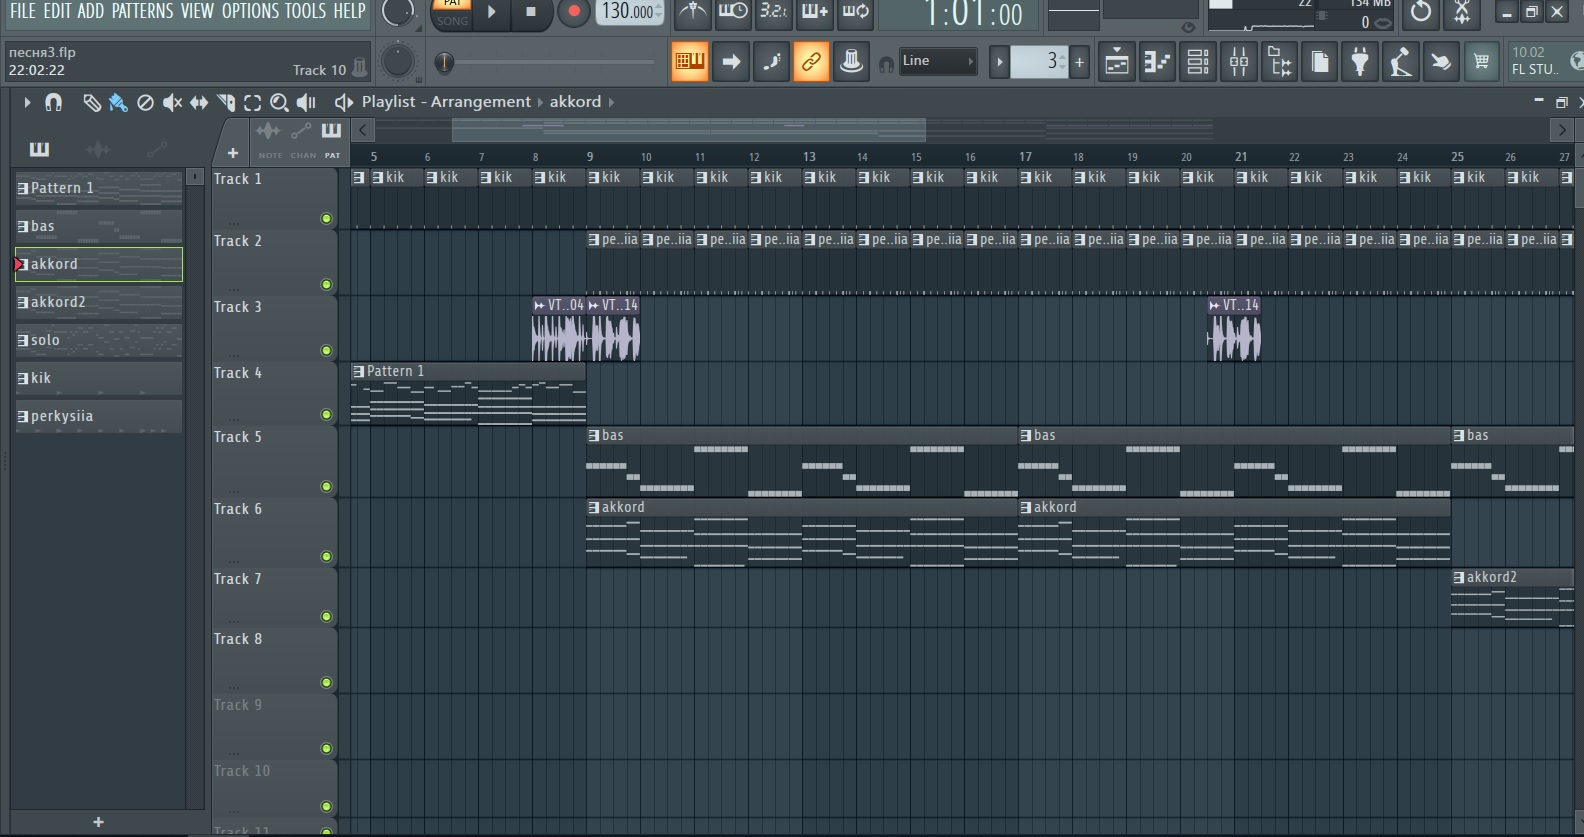1584x837 pixels.
Task: Open the playlist options menu arrow
Action: click(27, 102)
